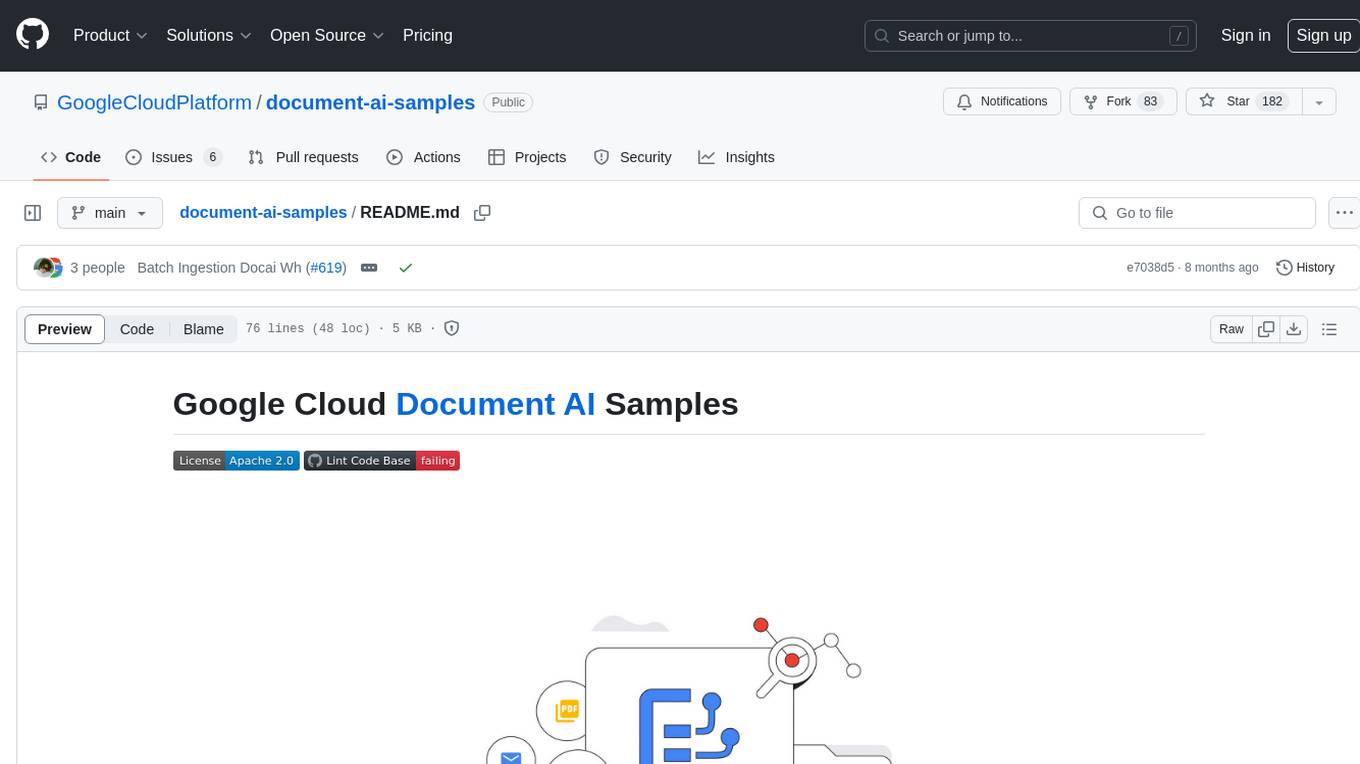Show the 3 people contributors list
The width and height of the screenshot is (1360, 764).
(97, 268)
